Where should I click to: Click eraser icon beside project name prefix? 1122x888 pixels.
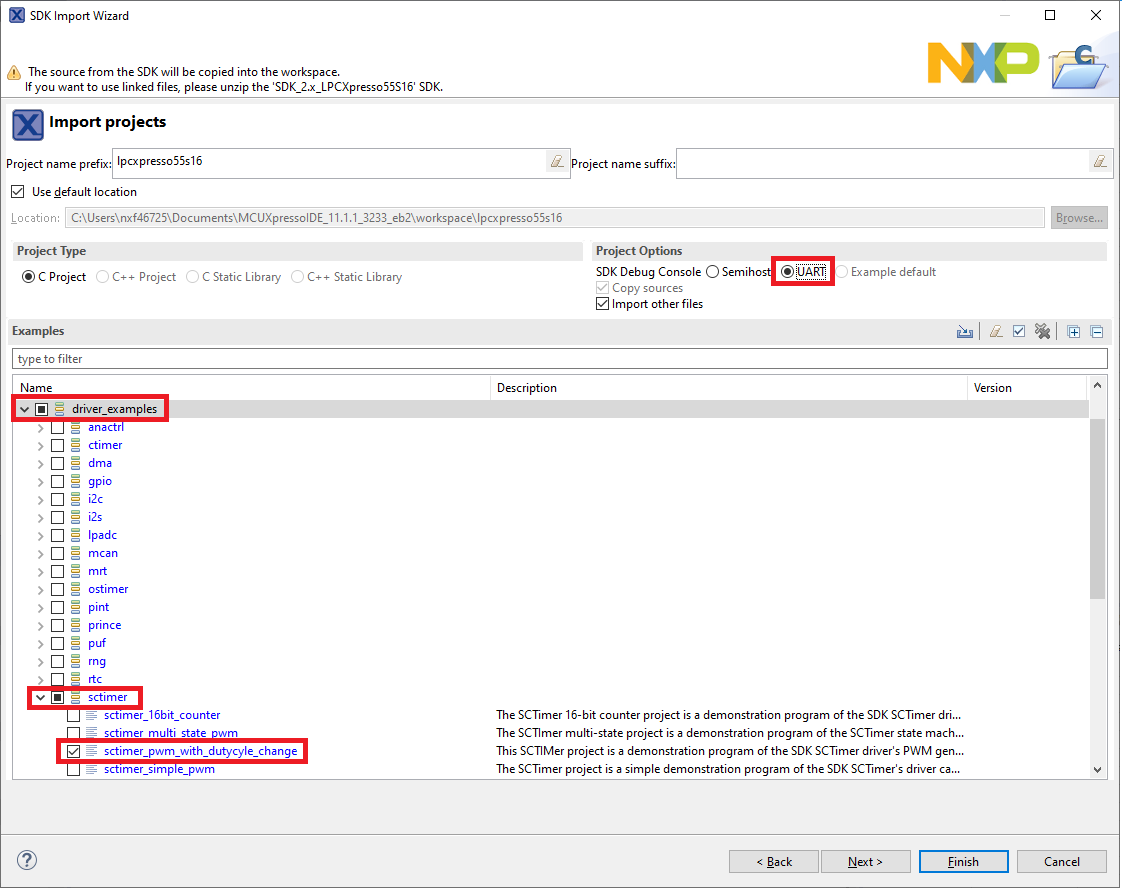(x=557, y=162)
